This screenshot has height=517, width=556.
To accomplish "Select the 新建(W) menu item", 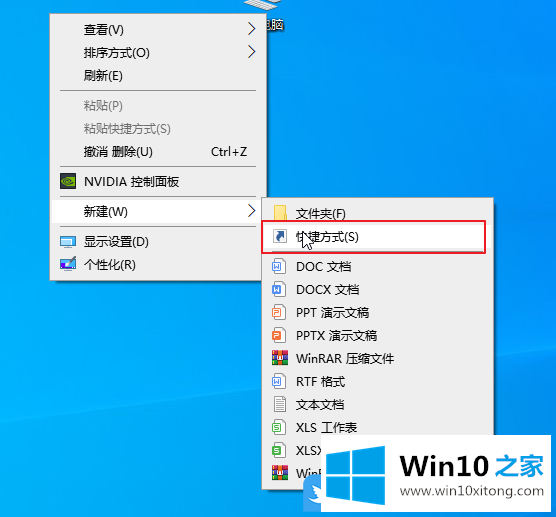I will (x=158, y=211).
